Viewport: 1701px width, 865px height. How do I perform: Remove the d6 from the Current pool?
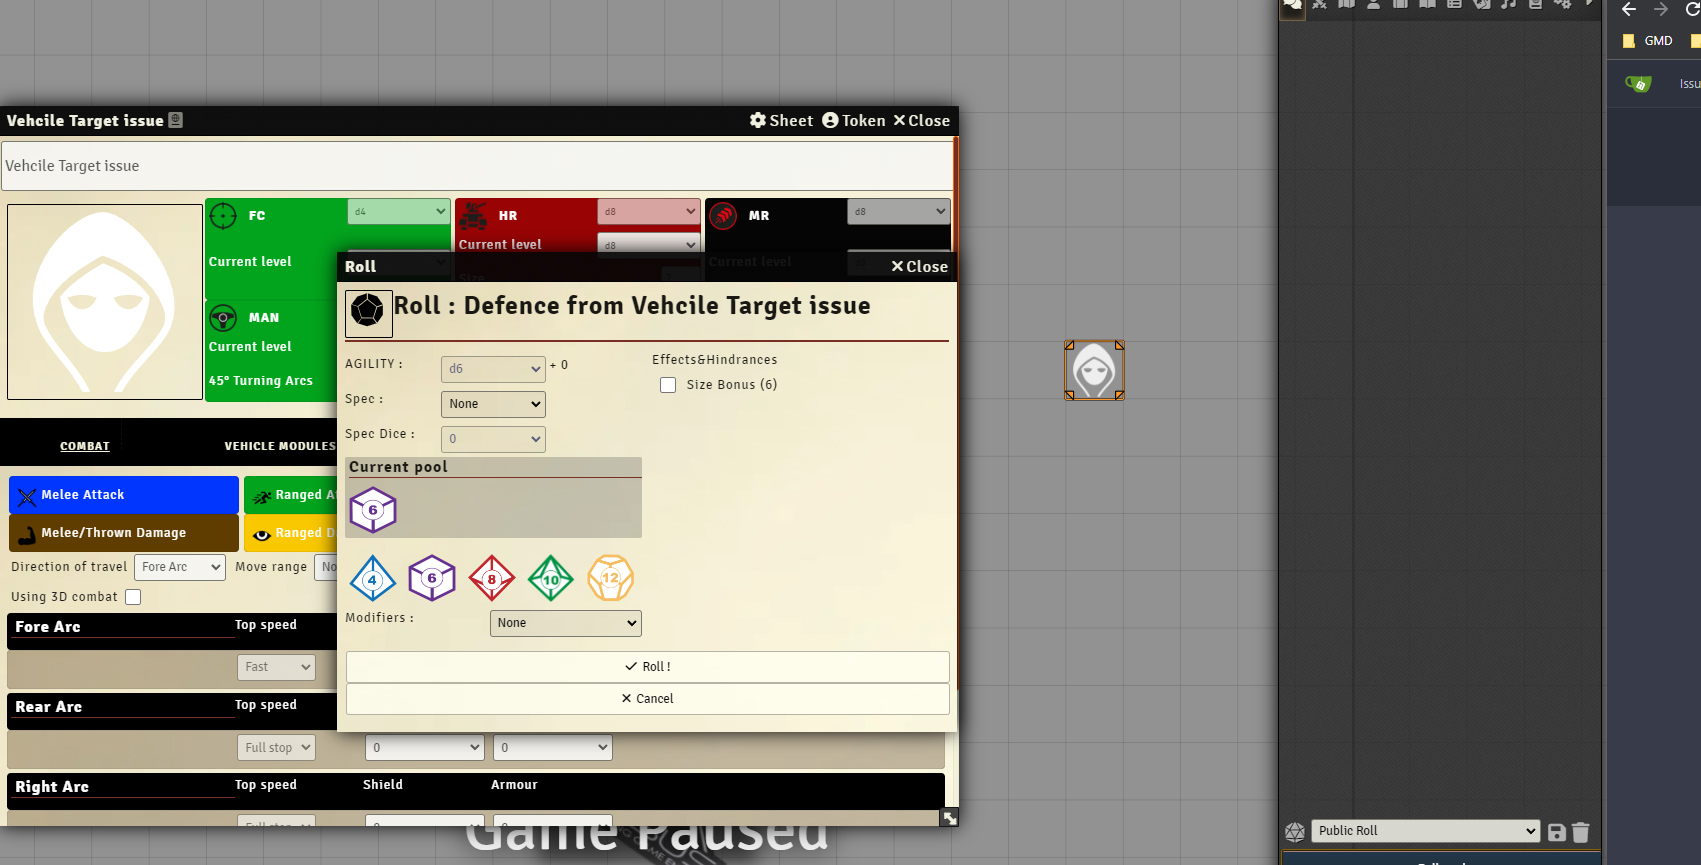(x=373, y=510)
